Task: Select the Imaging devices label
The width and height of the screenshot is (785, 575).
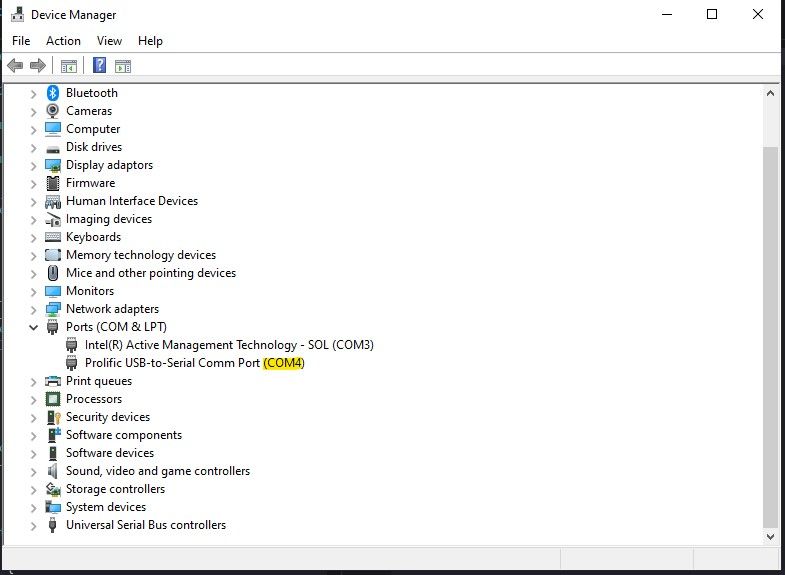Action: coord(109,219)
